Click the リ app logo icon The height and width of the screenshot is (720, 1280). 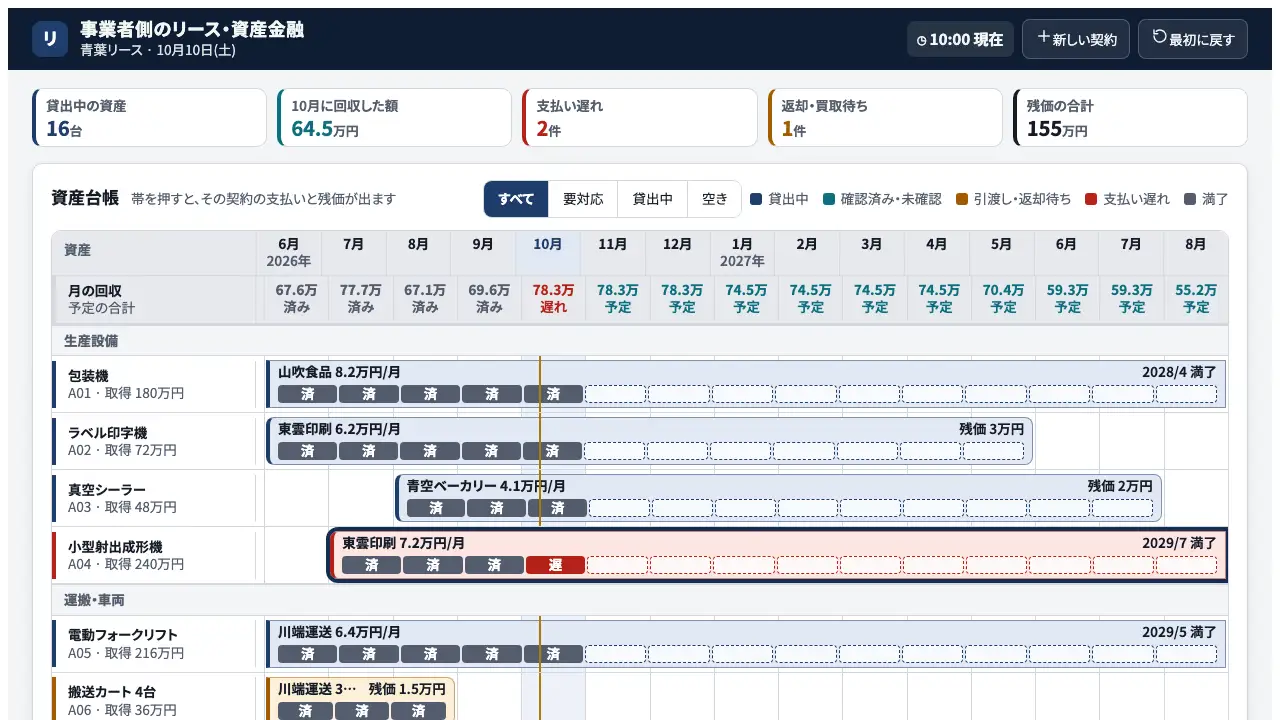point(50,39)
